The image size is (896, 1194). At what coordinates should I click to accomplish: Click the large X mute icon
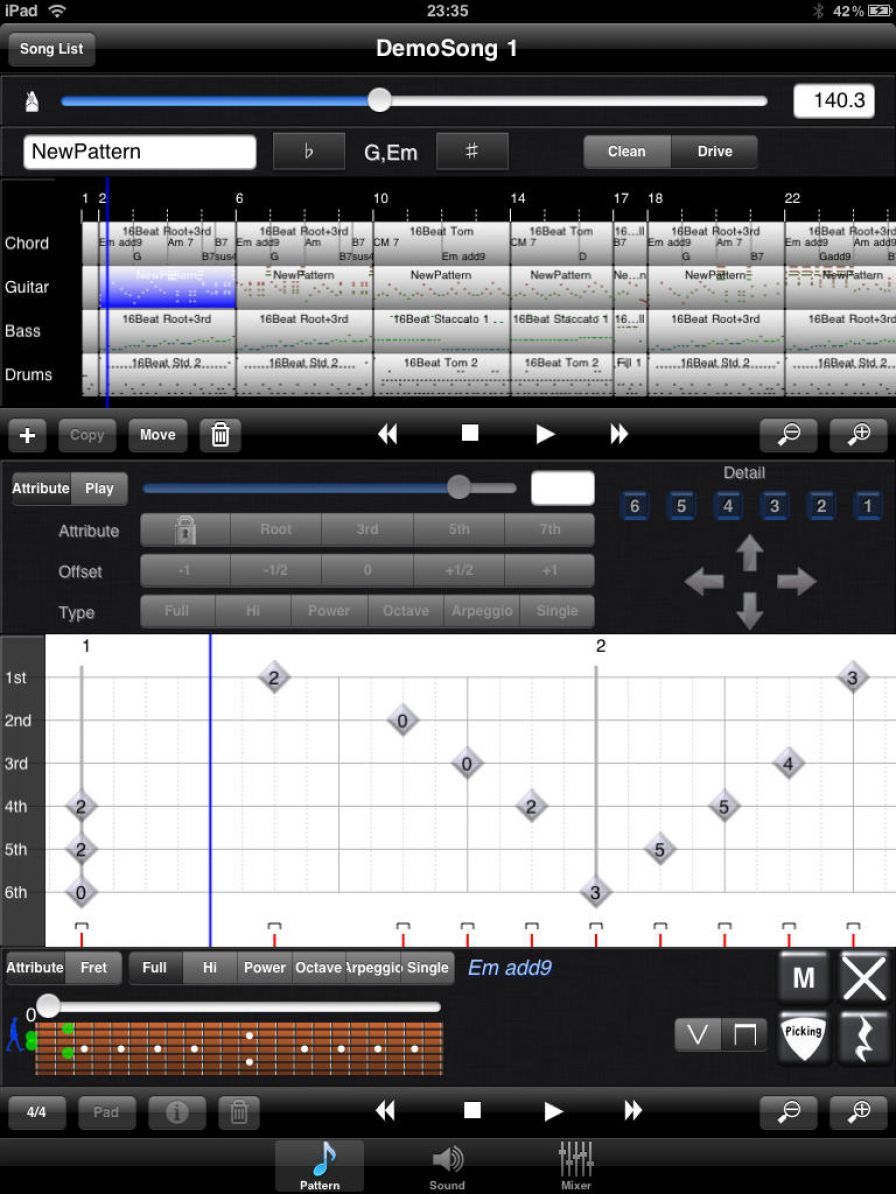864,977
